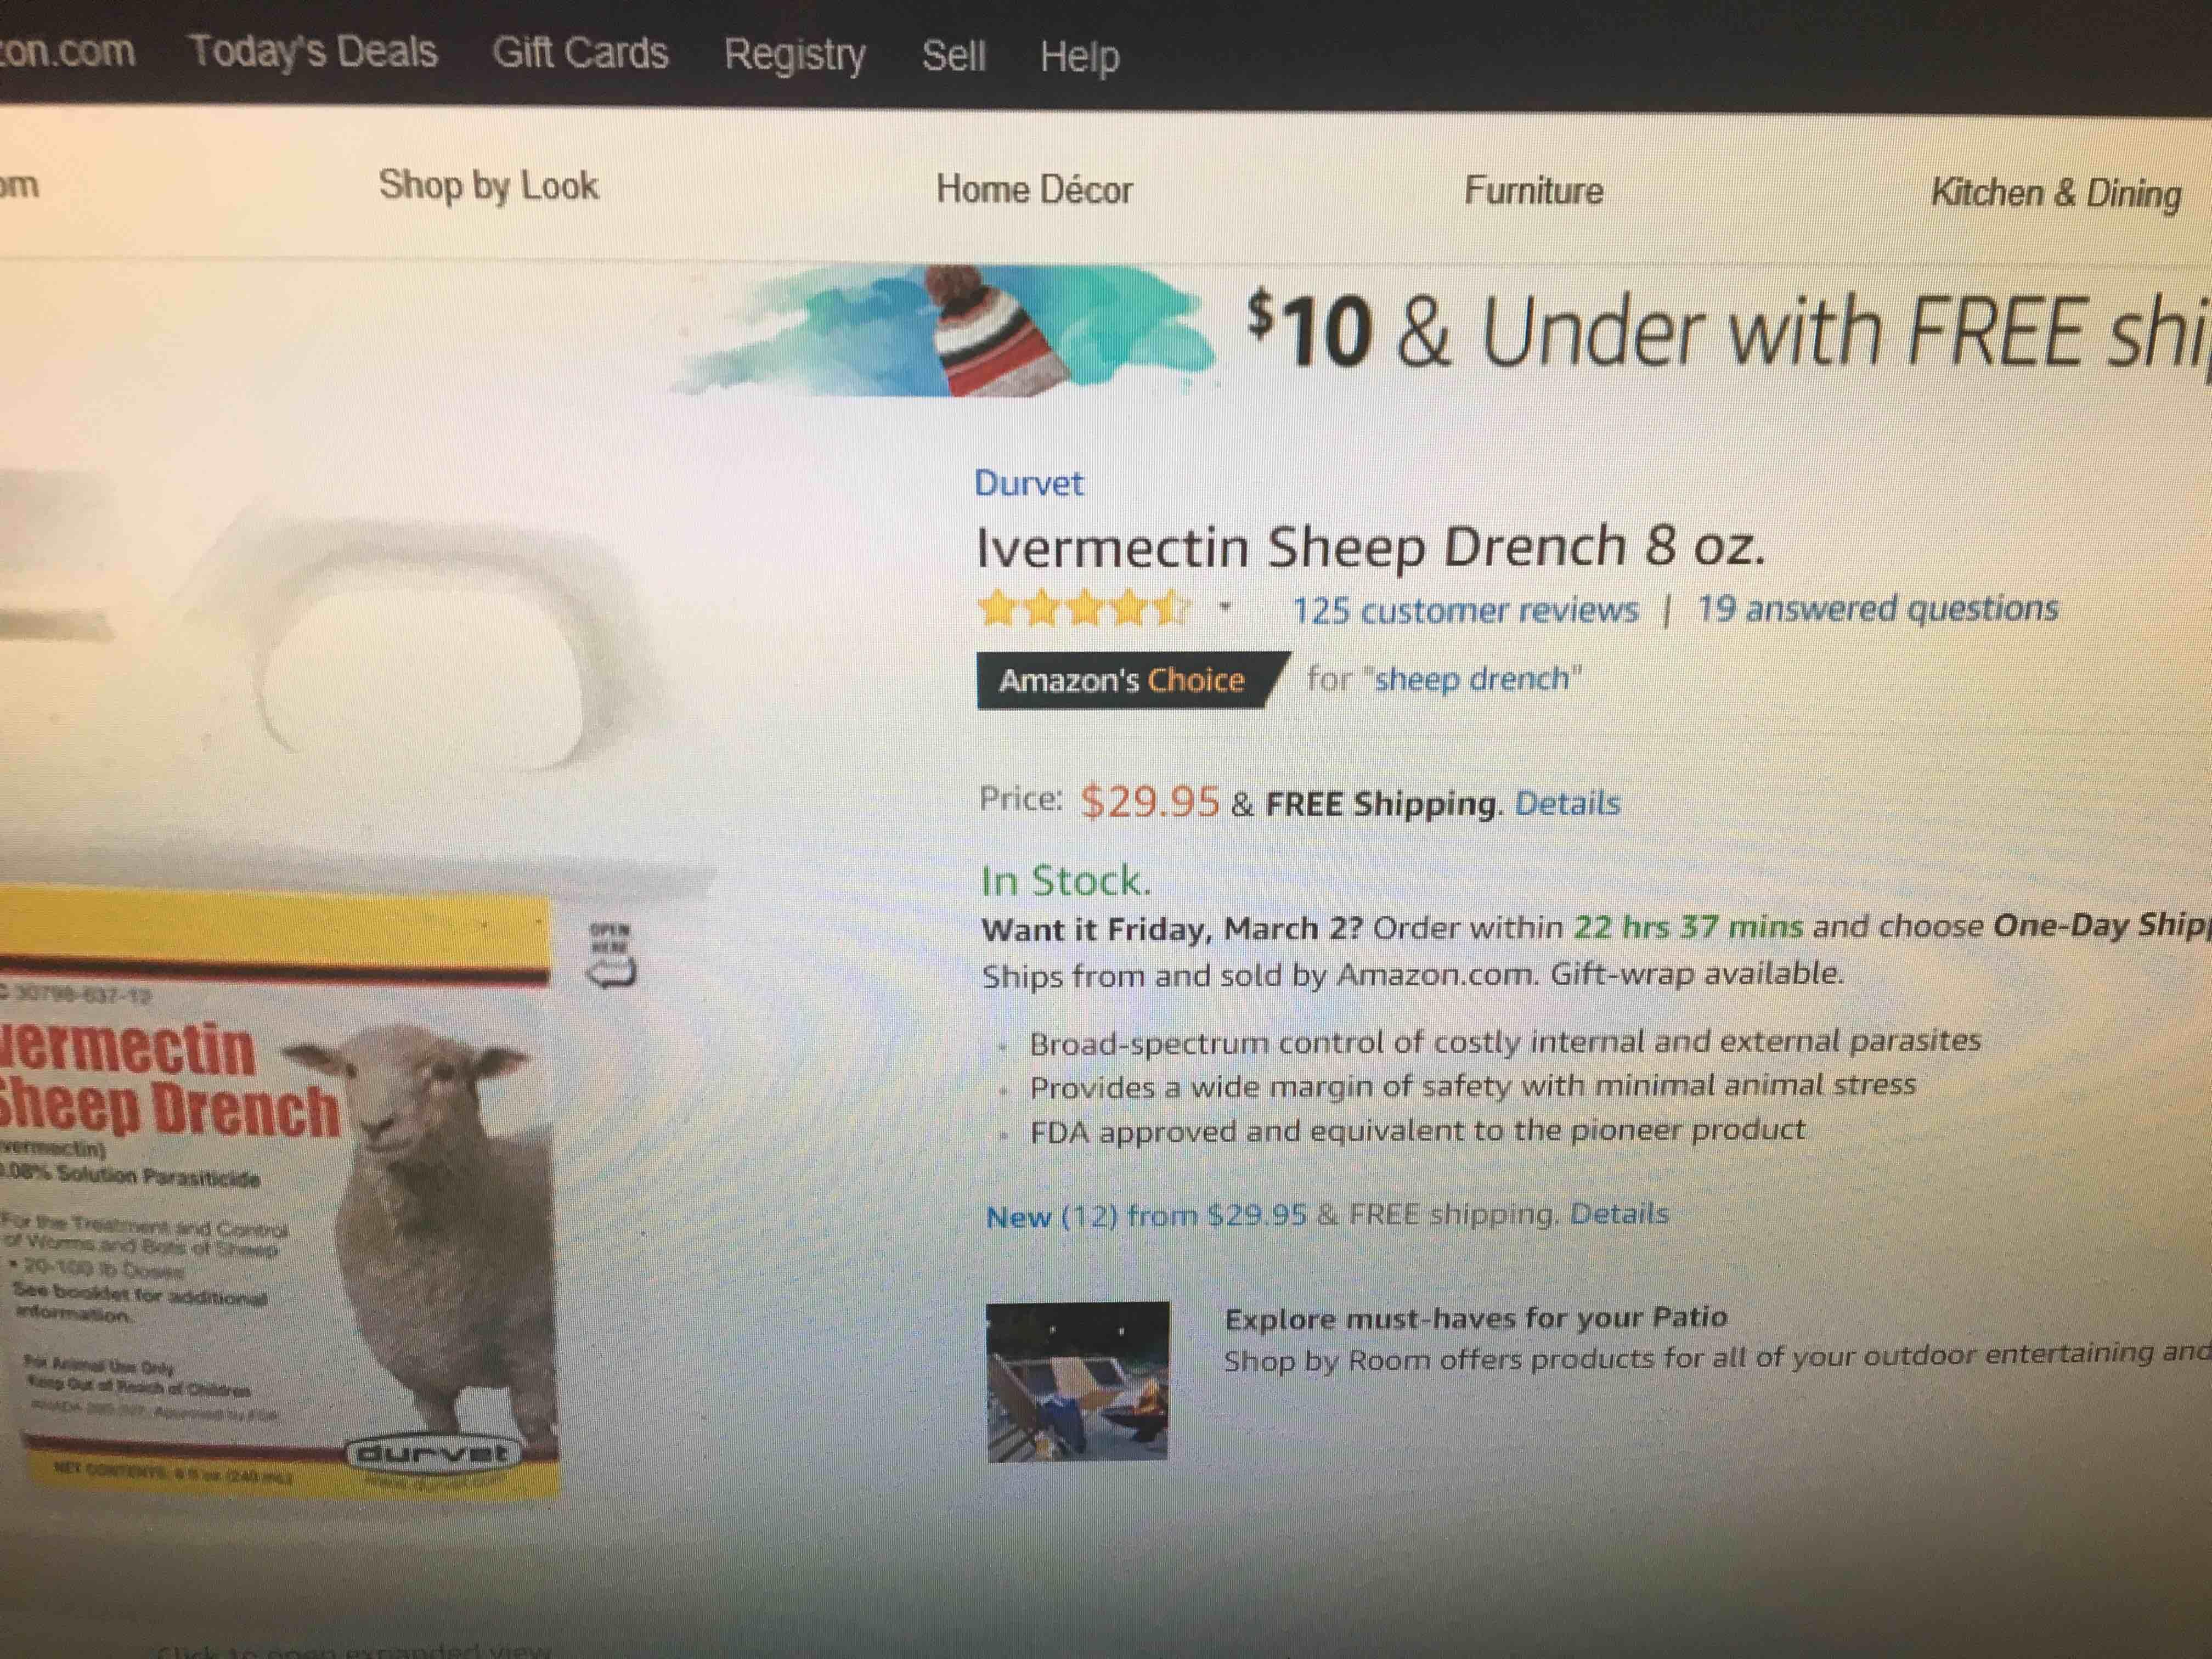
Task: Open Kitchen & Dining category tab
Action: (2055, 193)
